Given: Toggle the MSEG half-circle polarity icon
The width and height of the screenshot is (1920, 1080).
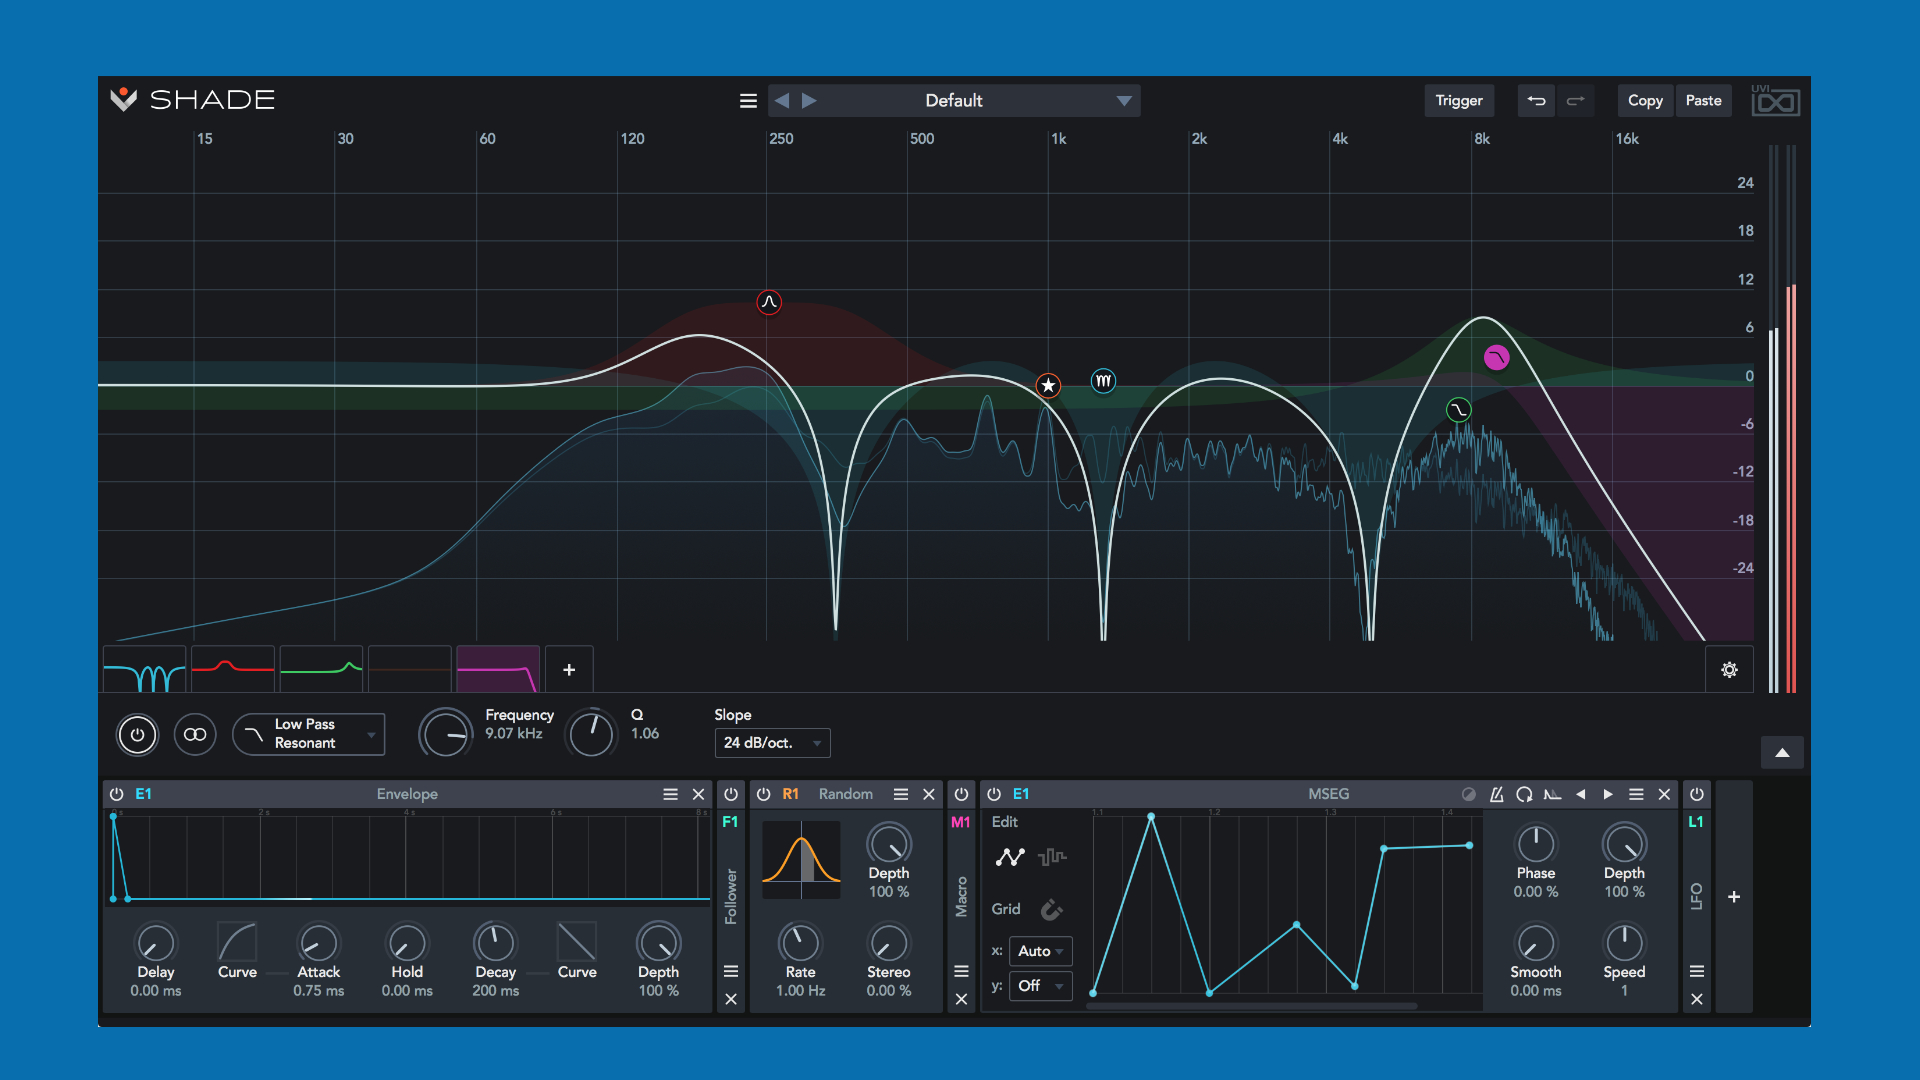Looking at the screenshot, I should tap(1468, 794).
